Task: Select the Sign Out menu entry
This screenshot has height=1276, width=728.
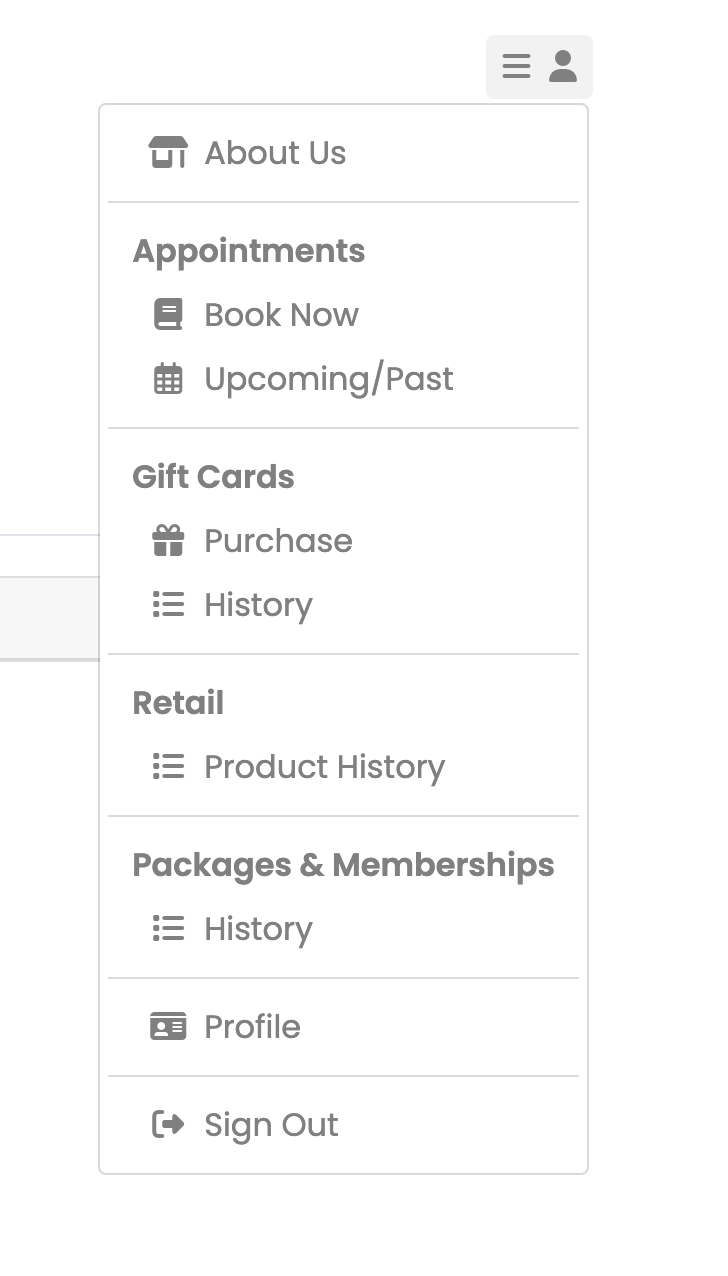Action: click(x=343, y=1125)
